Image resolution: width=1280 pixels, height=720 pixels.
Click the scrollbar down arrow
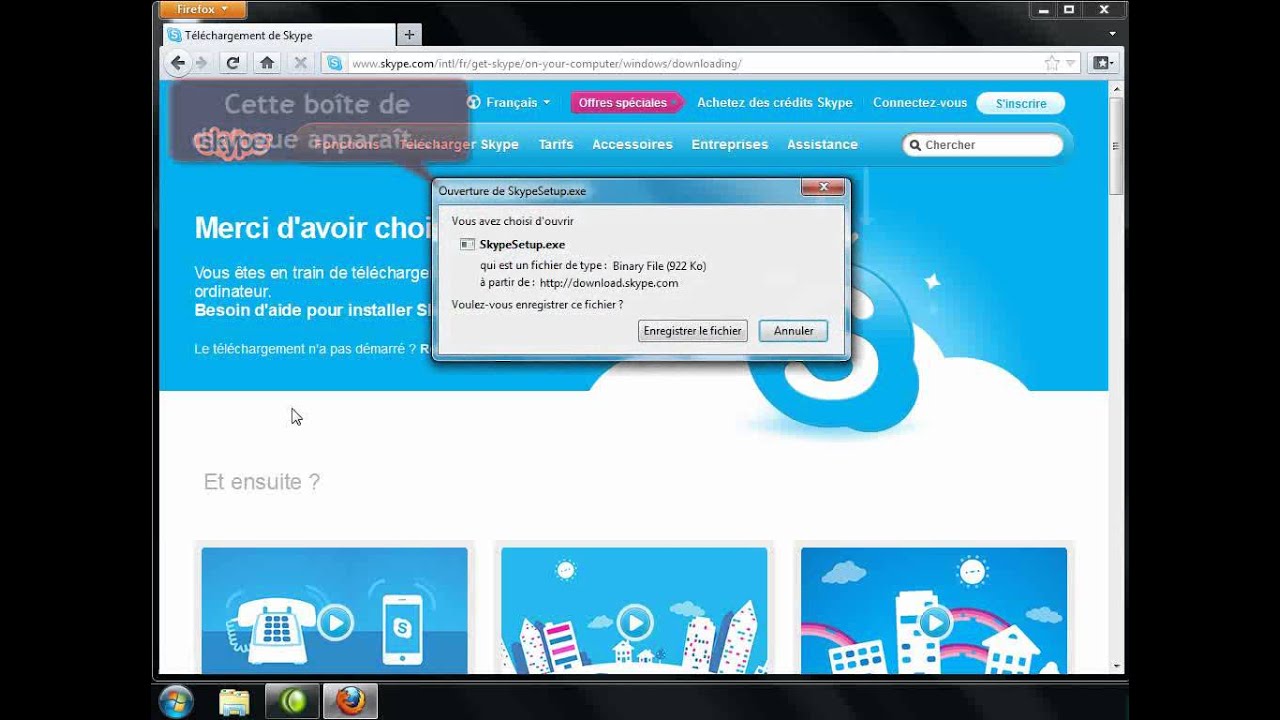(1117, 666)
